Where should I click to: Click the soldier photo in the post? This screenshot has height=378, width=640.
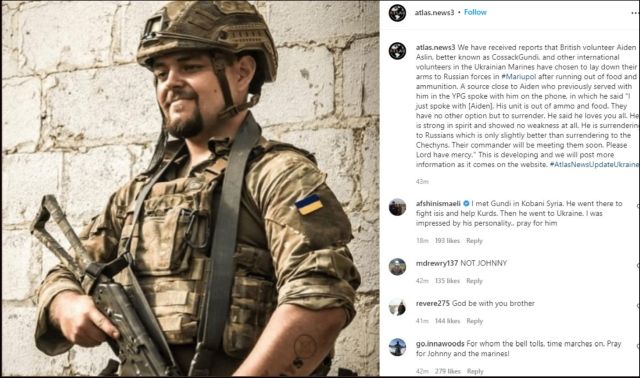[x=191, y=189]
